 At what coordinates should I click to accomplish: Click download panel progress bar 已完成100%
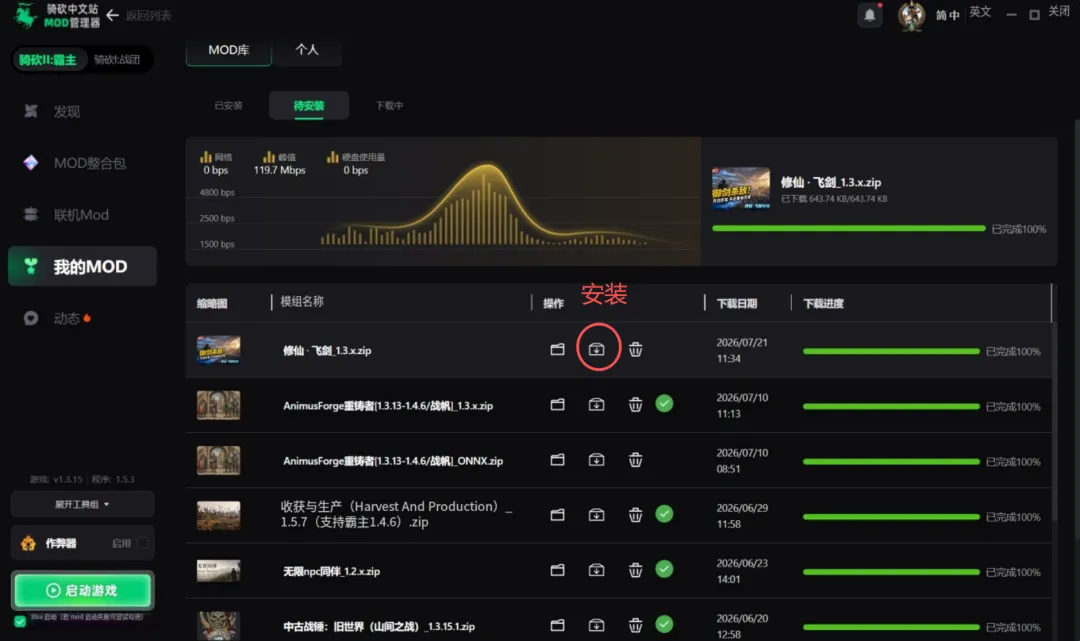849,228
